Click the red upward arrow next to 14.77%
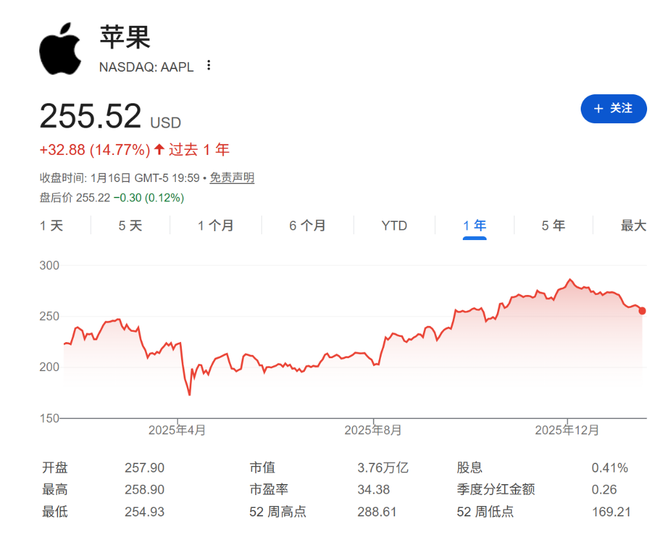This screenshot has width=660, height=537. coord(159,150)
